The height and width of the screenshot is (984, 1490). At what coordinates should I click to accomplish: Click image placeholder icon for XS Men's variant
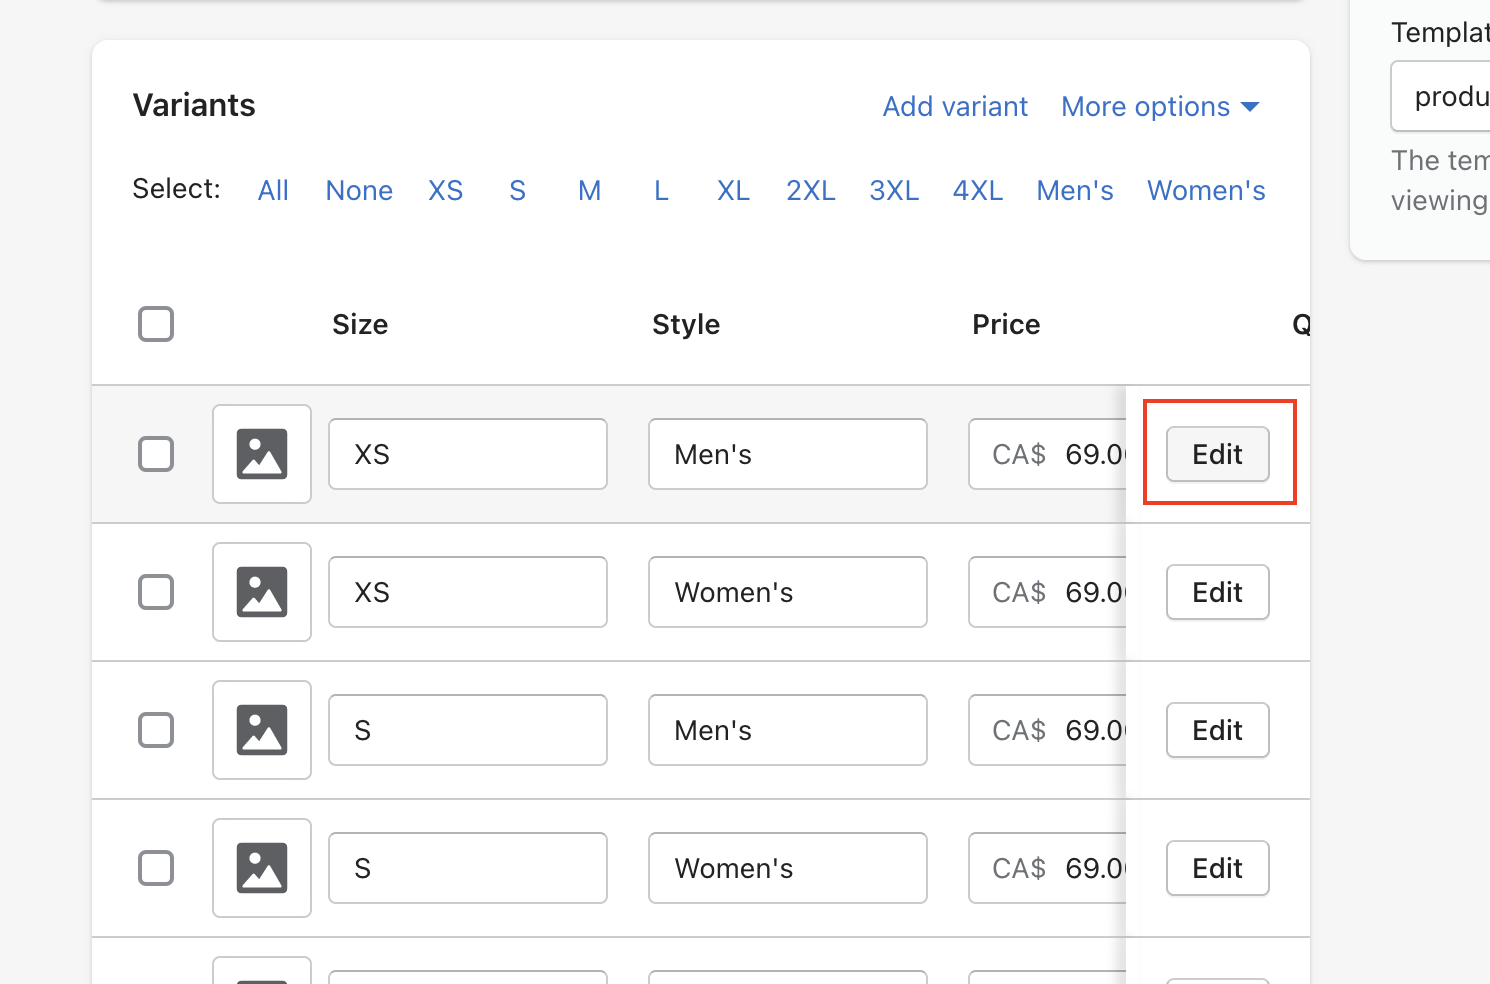coord(261,454)
